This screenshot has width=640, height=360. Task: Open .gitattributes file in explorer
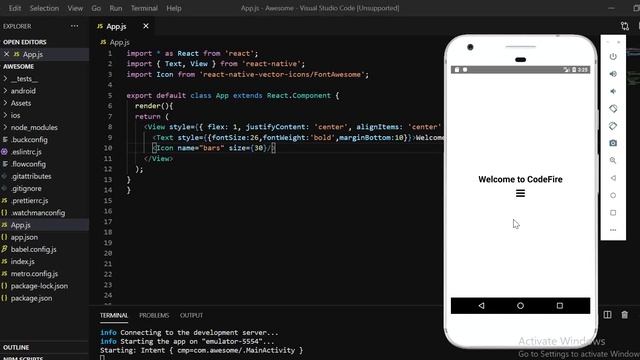pos(31,176)
